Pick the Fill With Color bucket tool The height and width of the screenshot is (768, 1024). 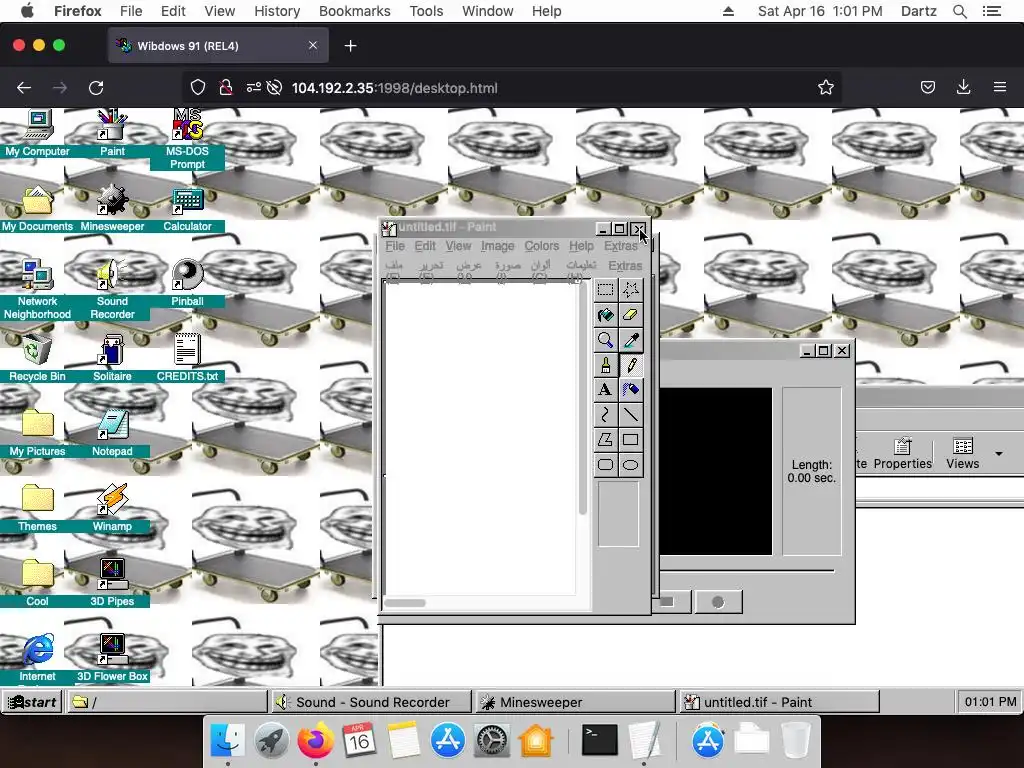605,315
